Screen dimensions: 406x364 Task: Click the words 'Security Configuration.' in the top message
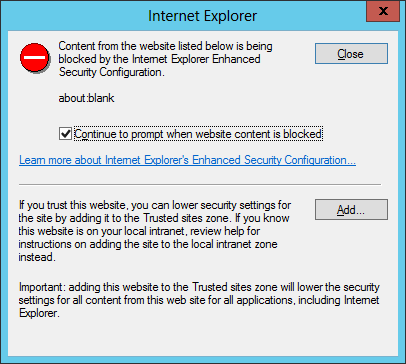coord(112,72)
